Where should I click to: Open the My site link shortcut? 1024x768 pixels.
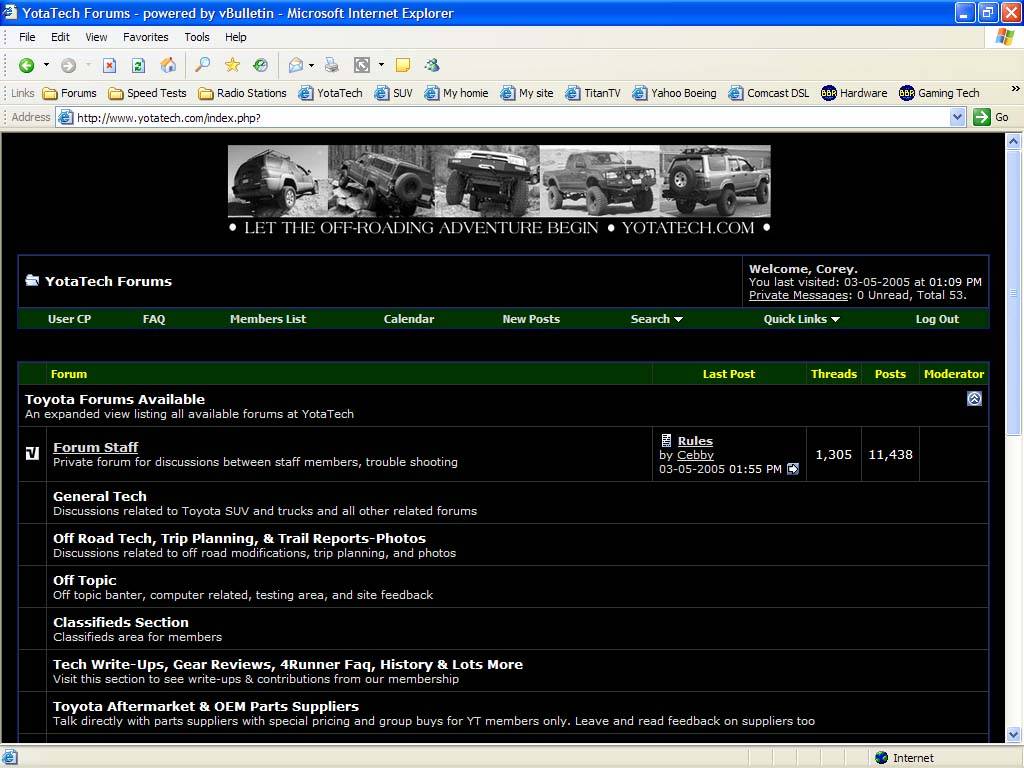coord(527,93)
